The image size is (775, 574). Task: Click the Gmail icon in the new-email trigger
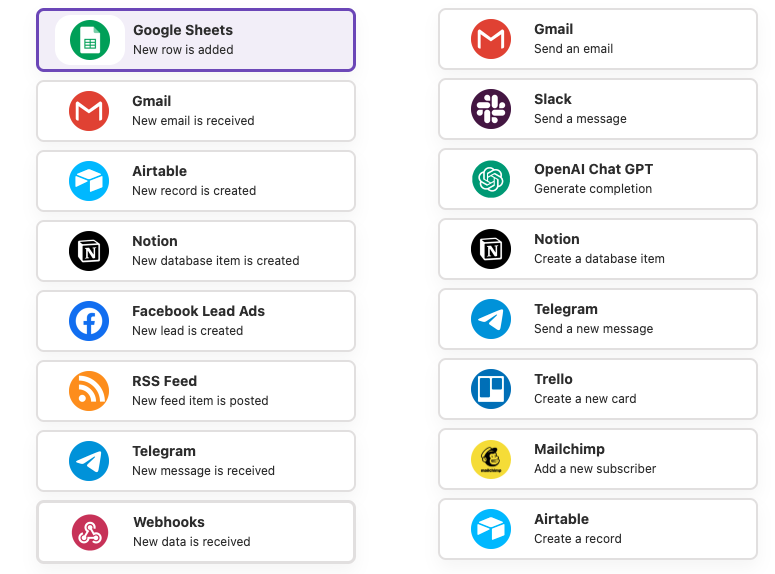[x=89, y=111]
